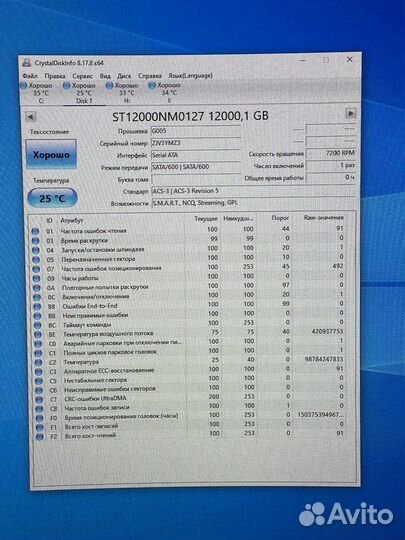This screenshot has width=405, height=540.
Task: Click status icon of attribute C8
Action: [40, 409]
